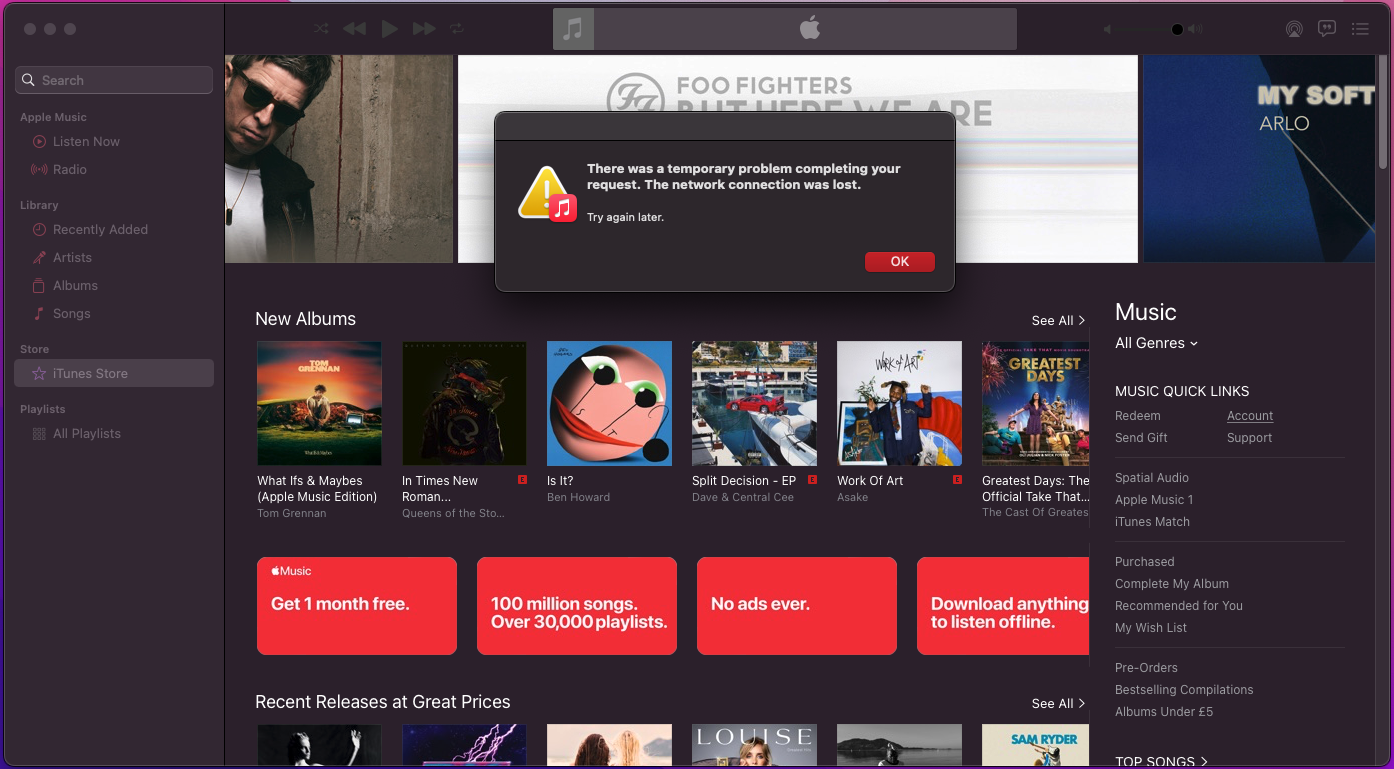Open the Albums Under £5 link

pos(1164,712)
